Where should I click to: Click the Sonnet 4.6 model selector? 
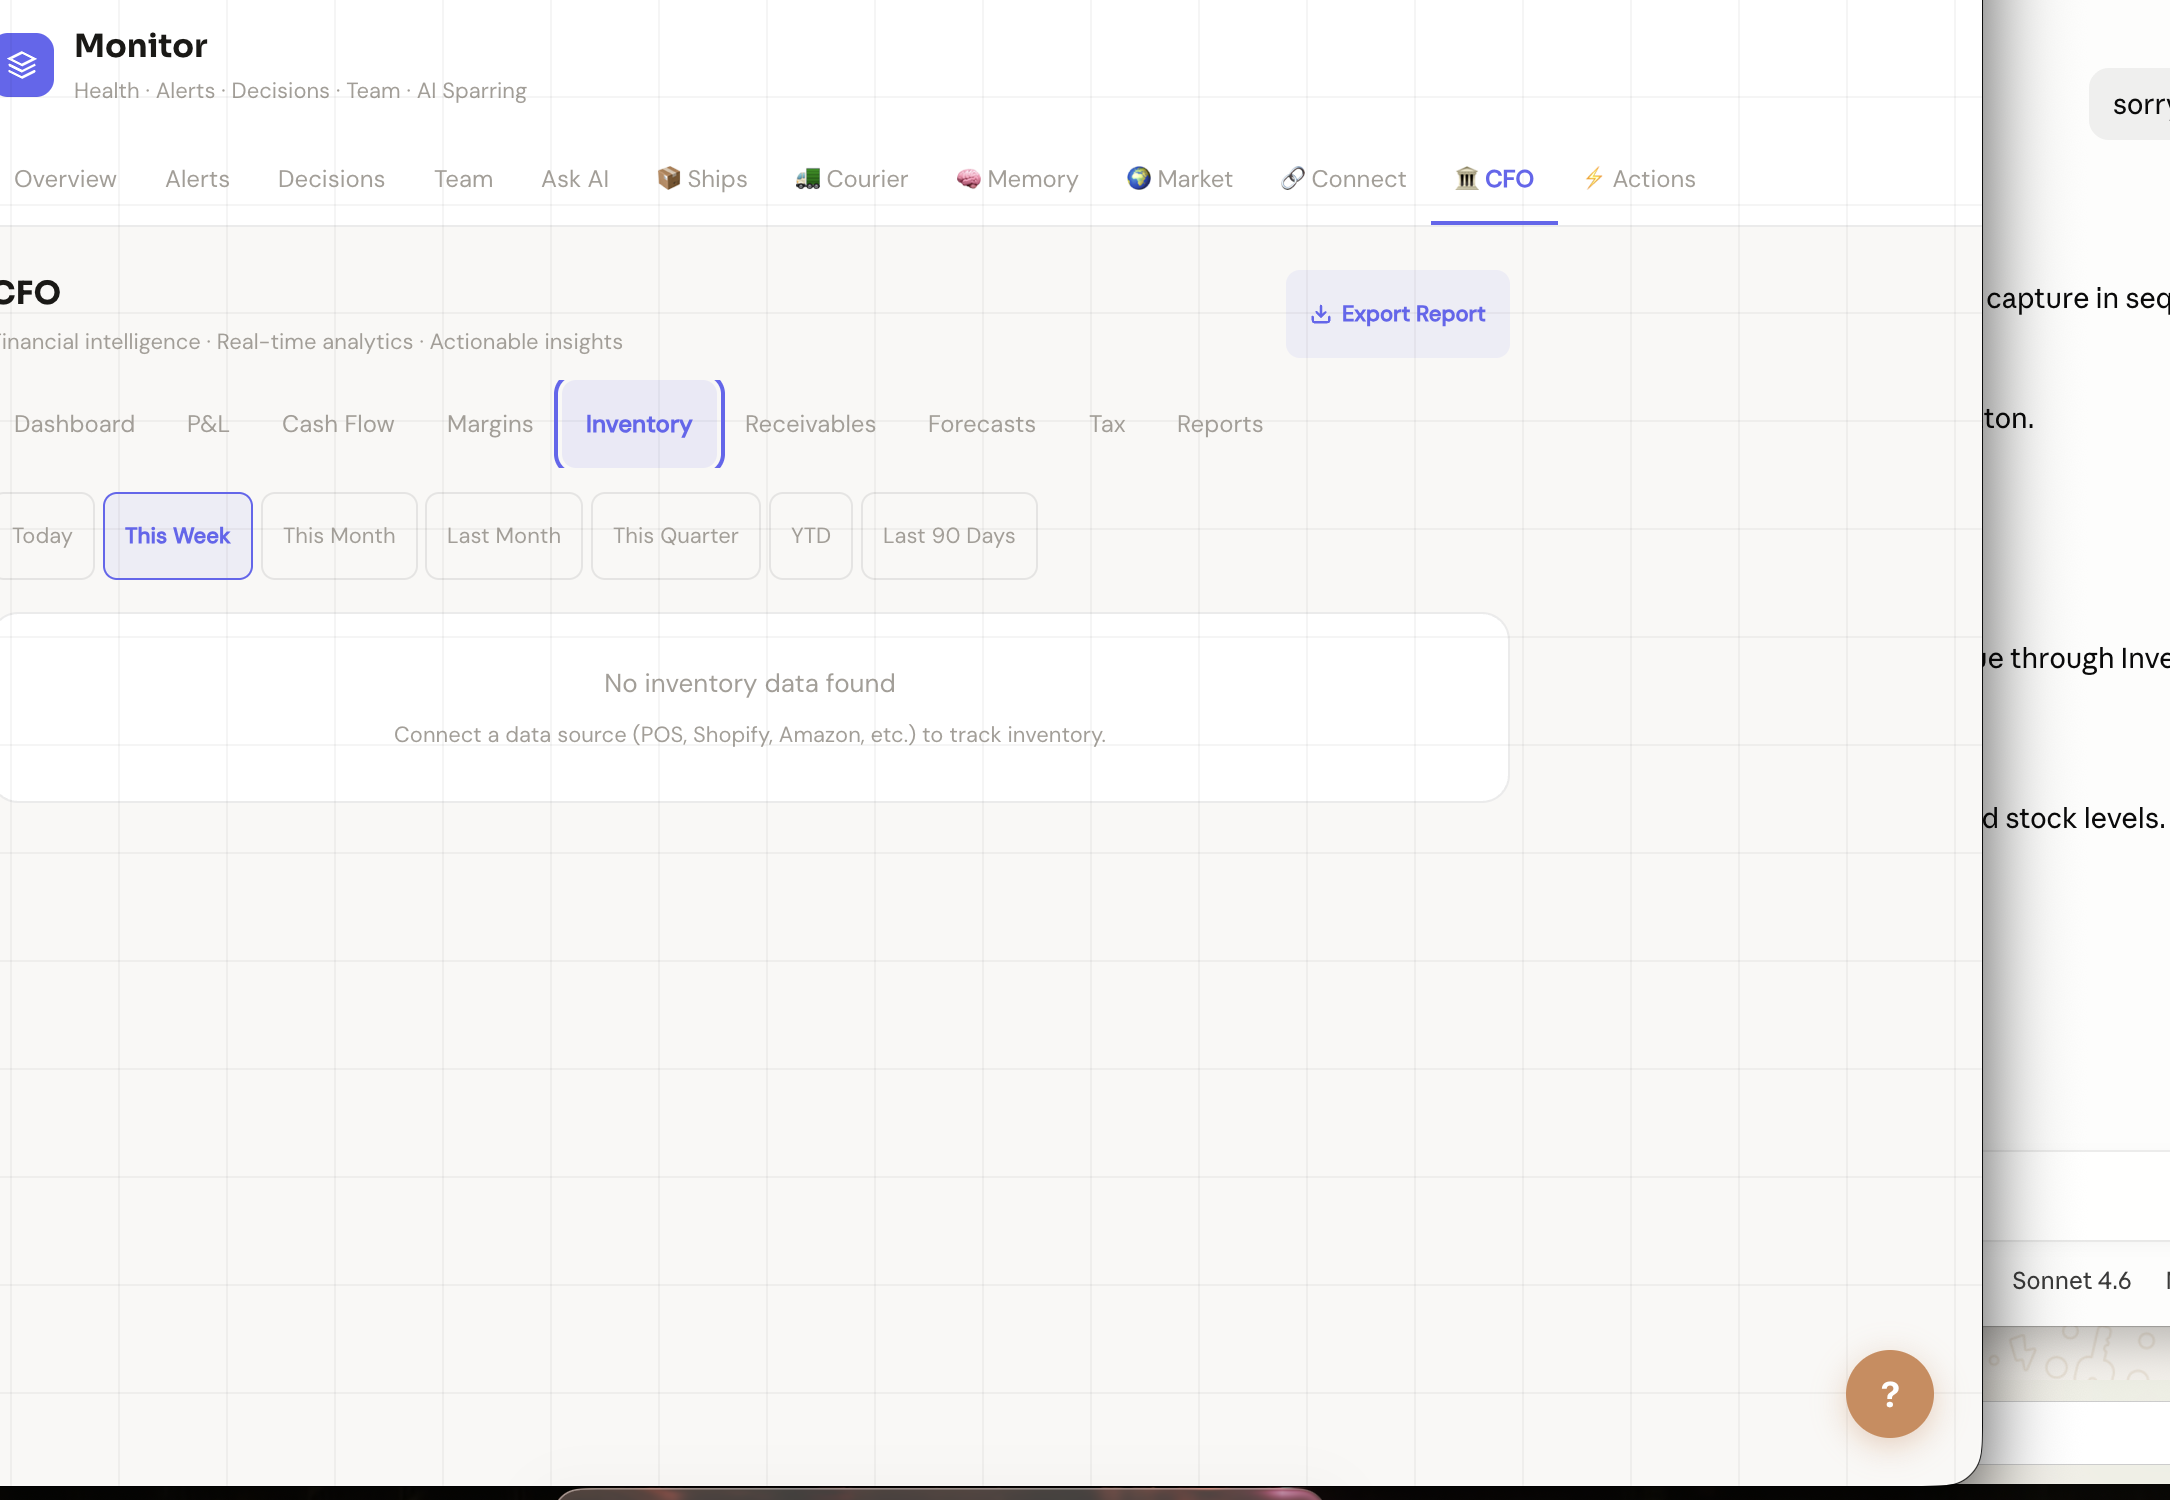coord(2071,1281)
